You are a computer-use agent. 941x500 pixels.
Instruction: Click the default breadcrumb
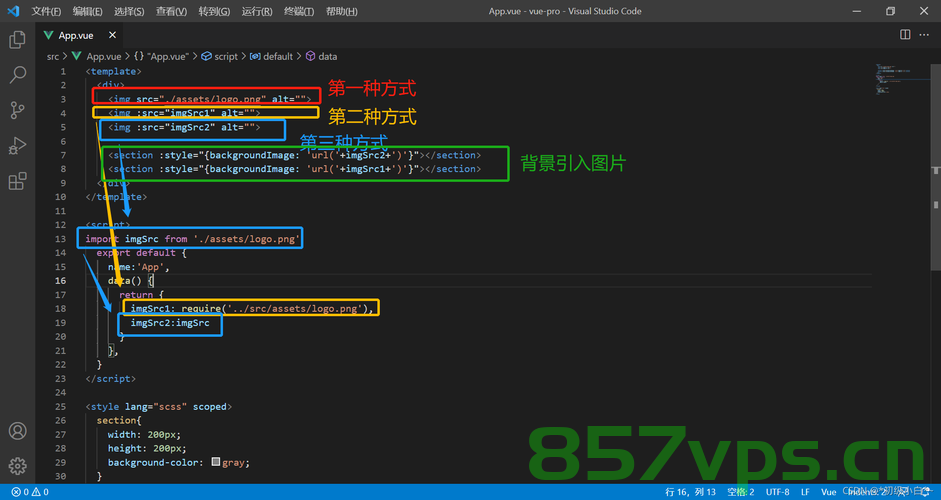271,56
